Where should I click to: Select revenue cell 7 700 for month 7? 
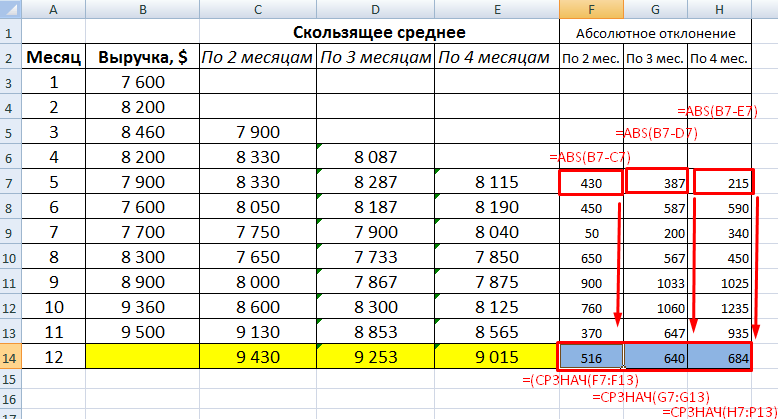pos(142,231)
